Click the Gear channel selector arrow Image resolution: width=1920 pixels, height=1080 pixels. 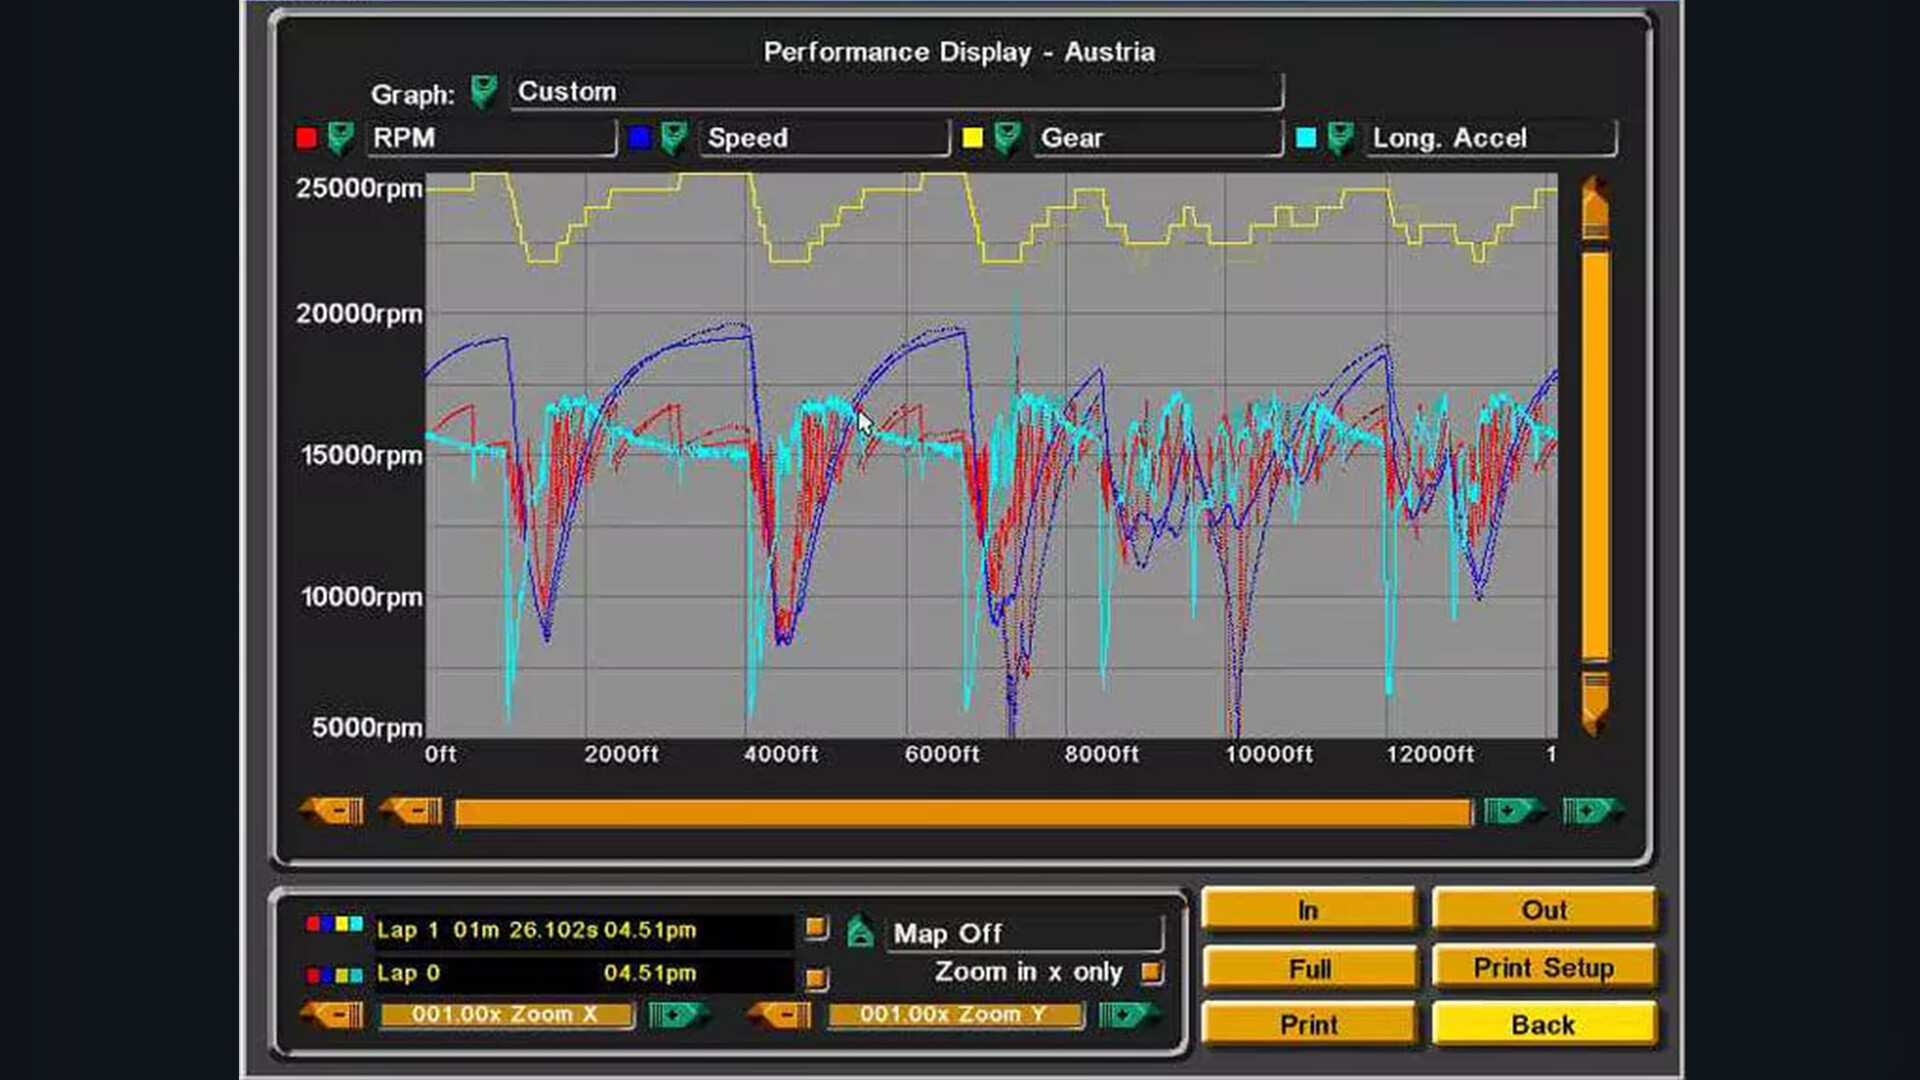point(1007,138)
